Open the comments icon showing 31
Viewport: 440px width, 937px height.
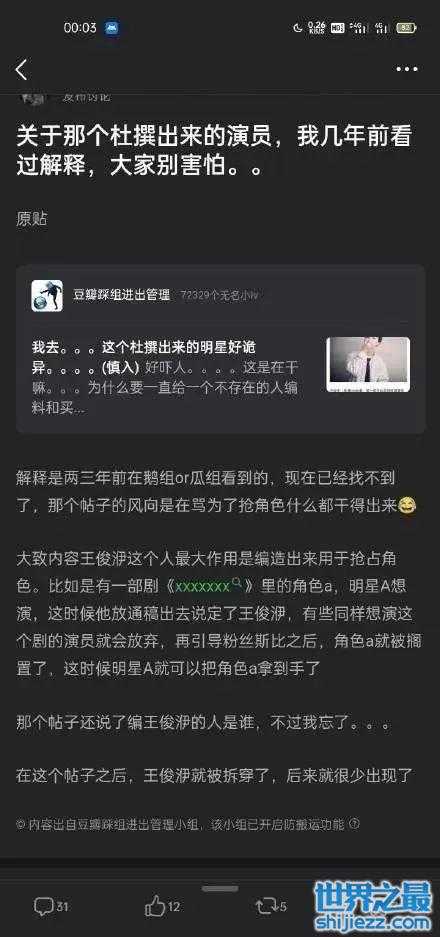click(51, 907)
